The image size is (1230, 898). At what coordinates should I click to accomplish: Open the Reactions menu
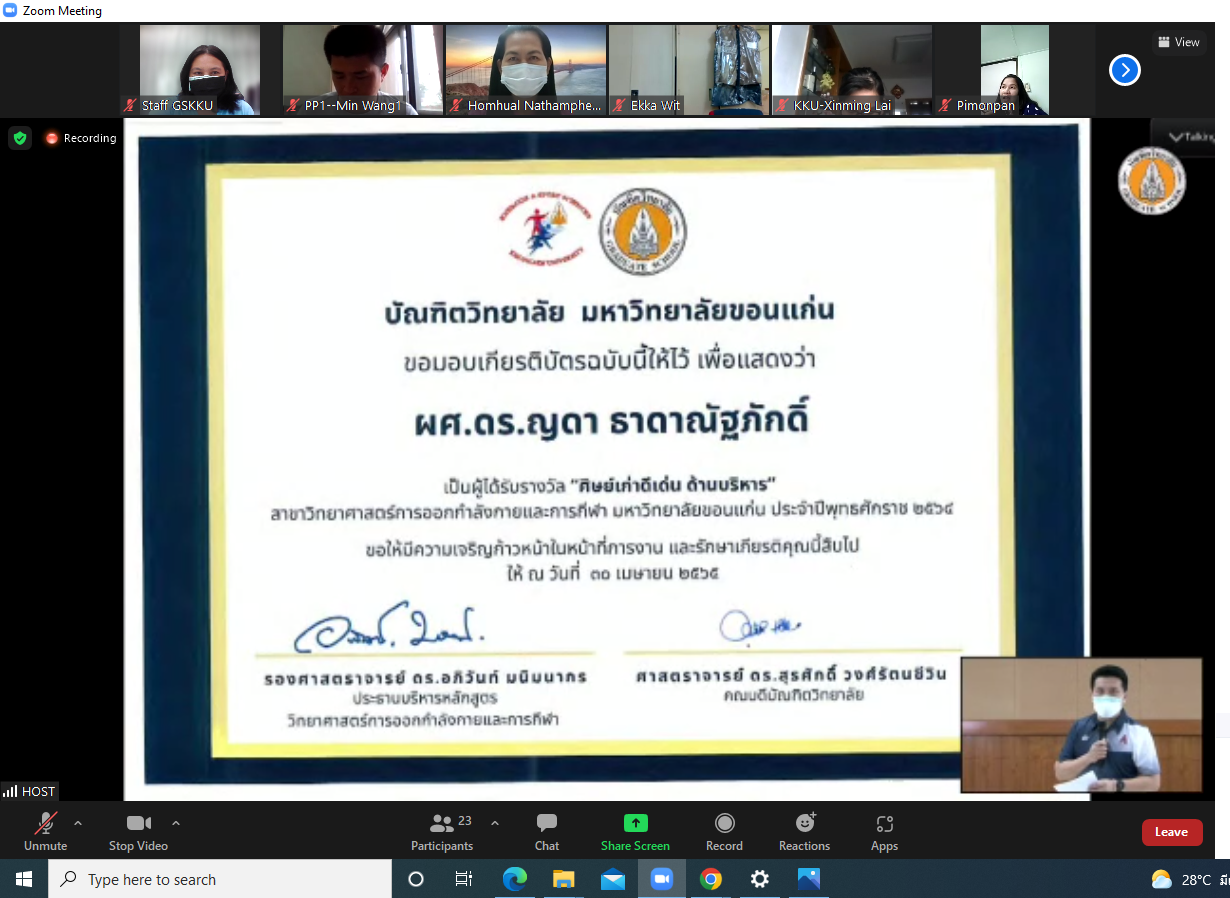[x=804, y=831]
